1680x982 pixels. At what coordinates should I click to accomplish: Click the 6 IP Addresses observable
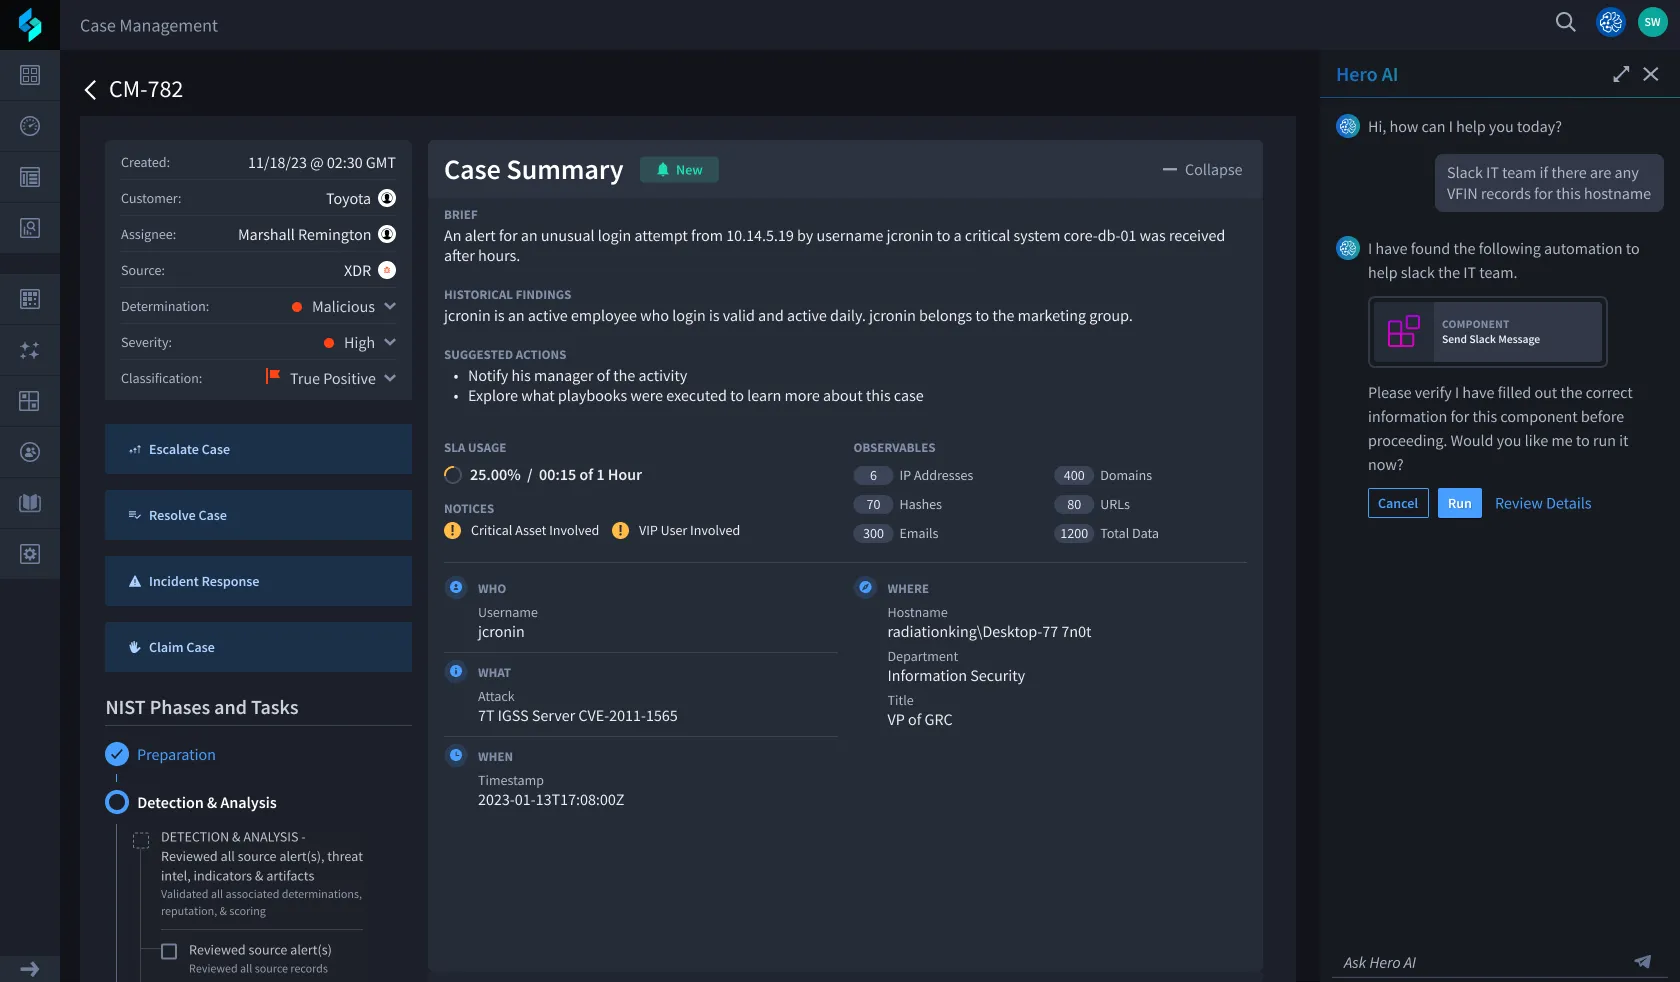point(914,475)
